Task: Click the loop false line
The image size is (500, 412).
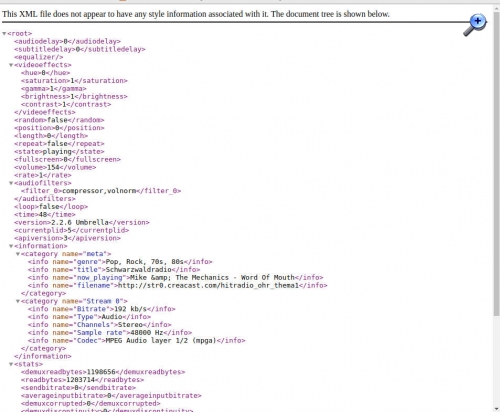Action: (x=51, y=207)
